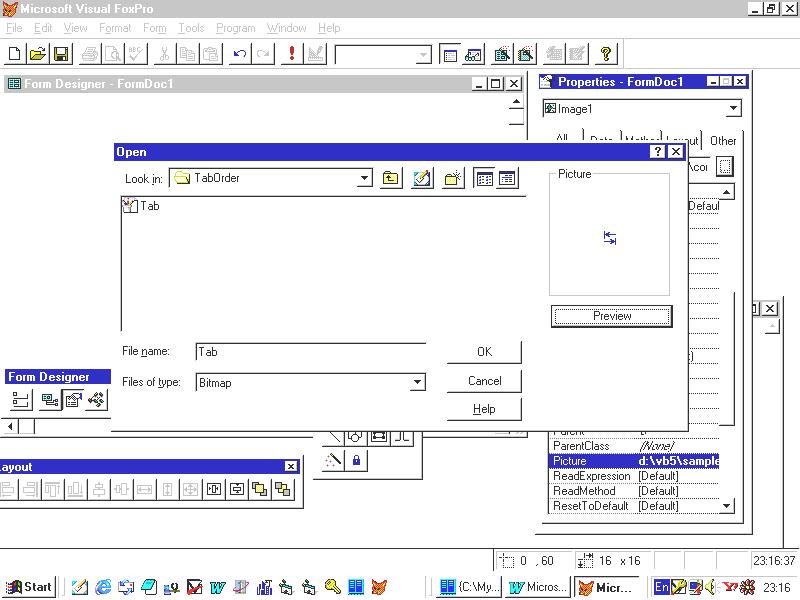Click Data Environment icon in Form Designer toolbar
The width and height of the screenshot is (800, 600).
coord(49,399)
